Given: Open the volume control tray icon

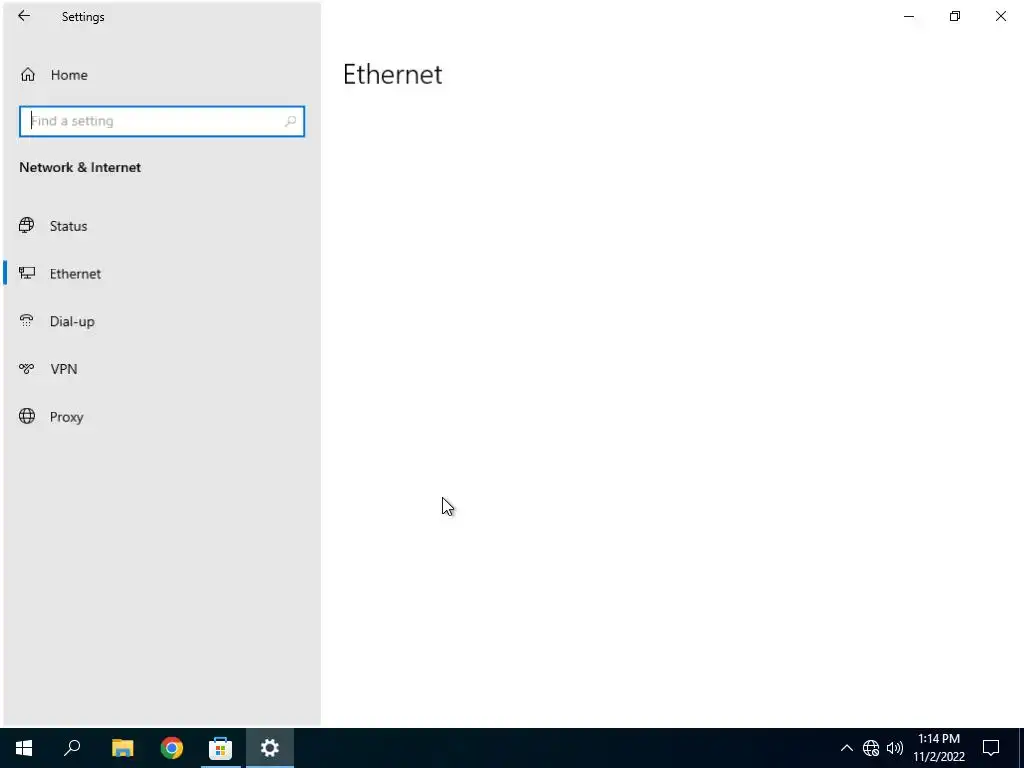Looking at the screenshot, I should tap(895, 748).
